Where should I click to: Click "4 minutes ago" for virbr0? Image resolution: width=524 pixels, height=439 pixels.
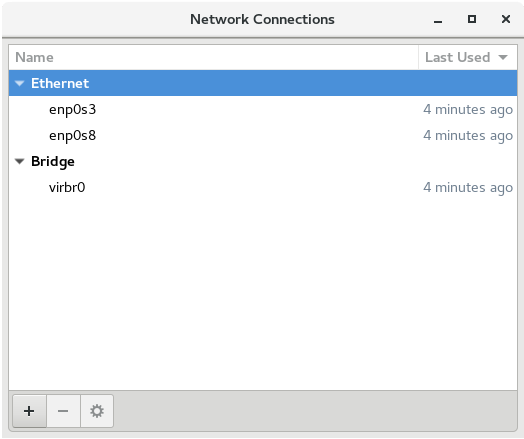coord(468,188)
